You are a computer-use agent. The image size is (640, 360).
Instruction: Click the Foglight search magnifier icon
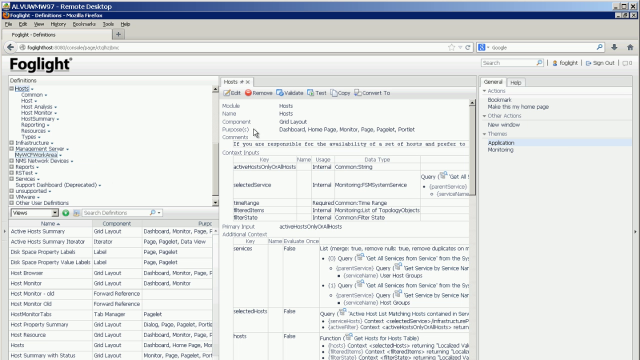(x=539, y=63)
